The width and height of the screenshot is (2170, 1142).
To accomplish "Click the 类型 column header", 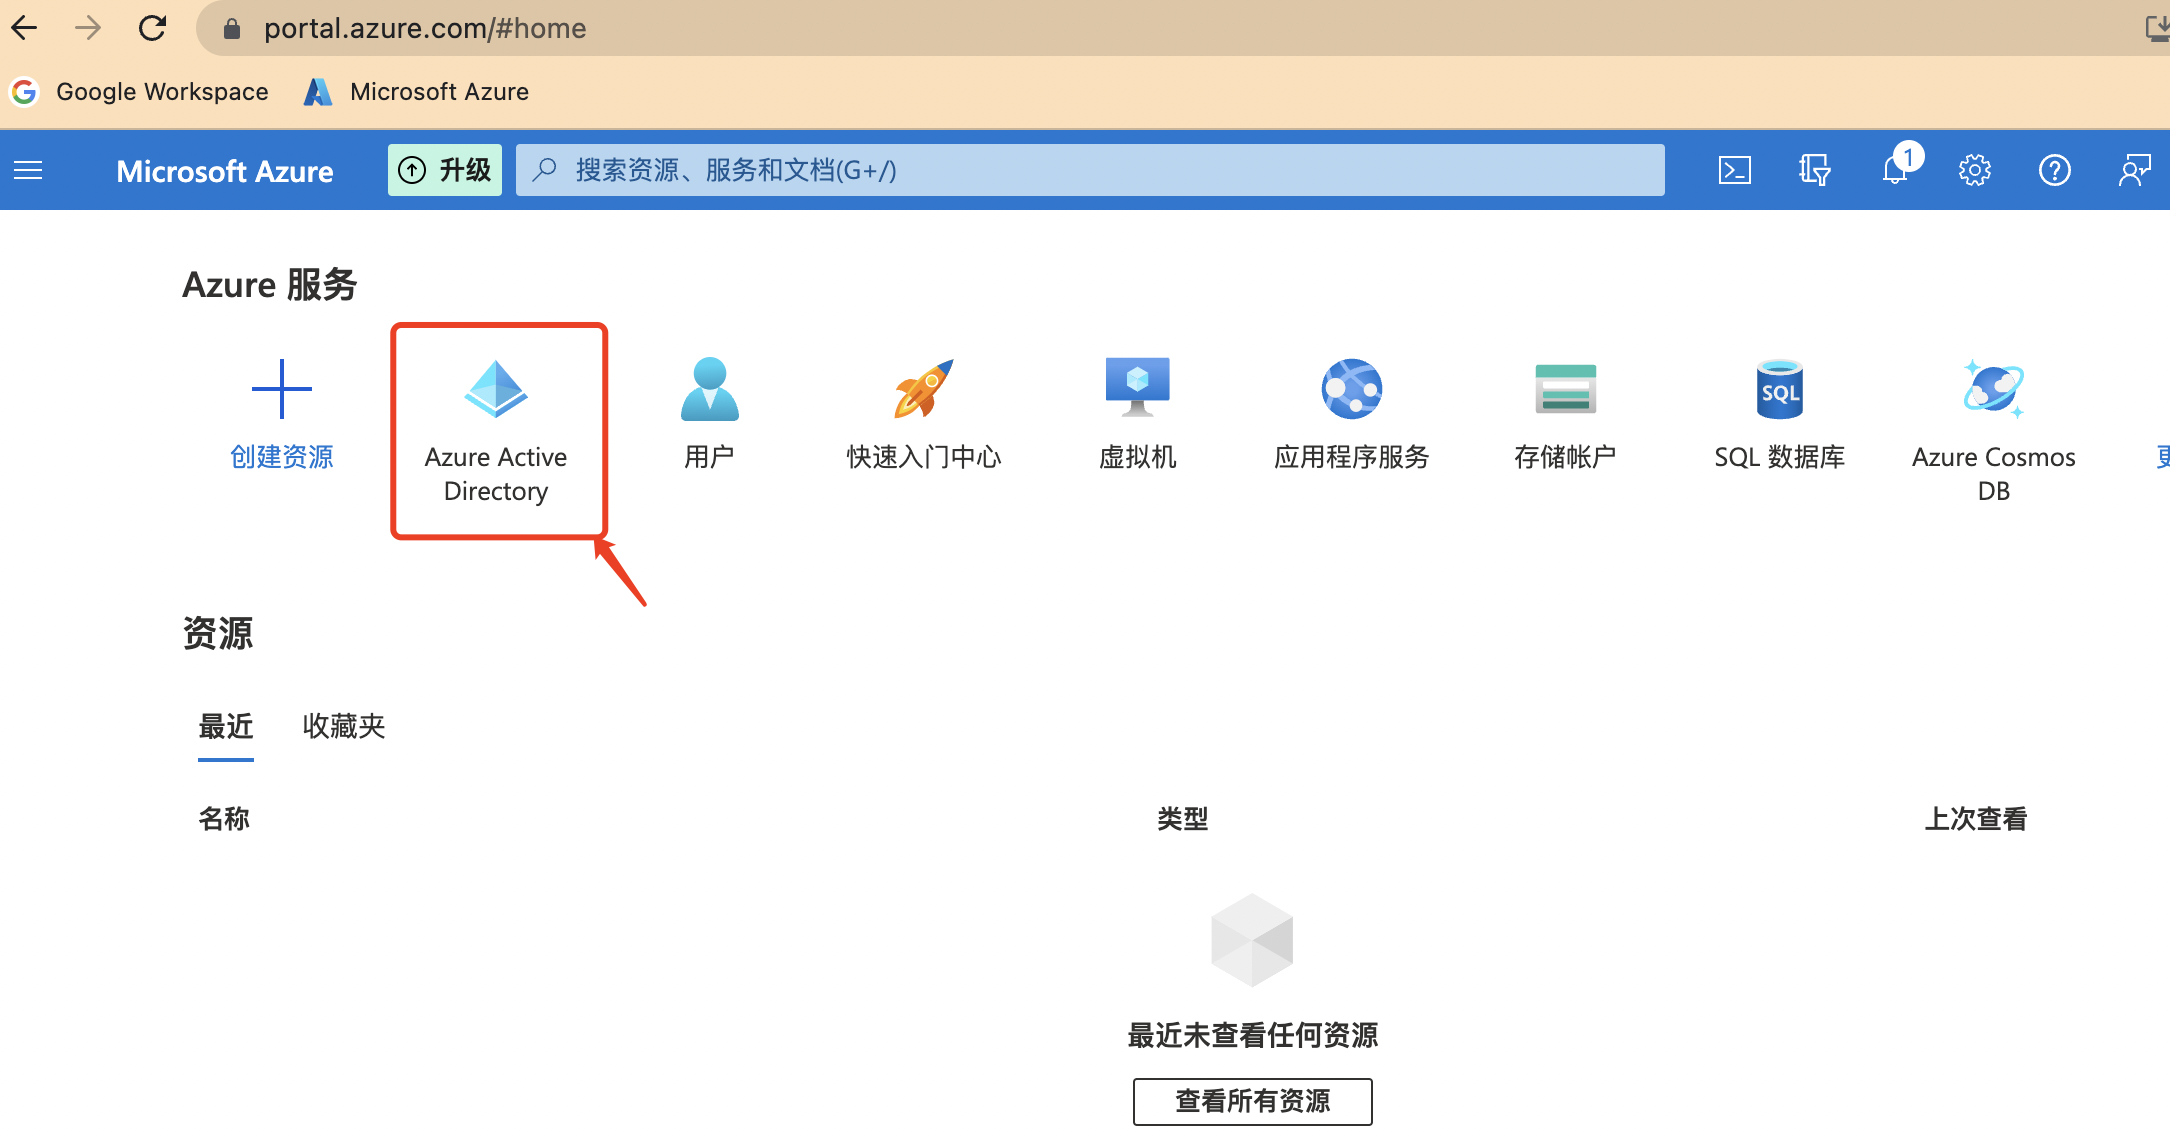I will 1183,819.
